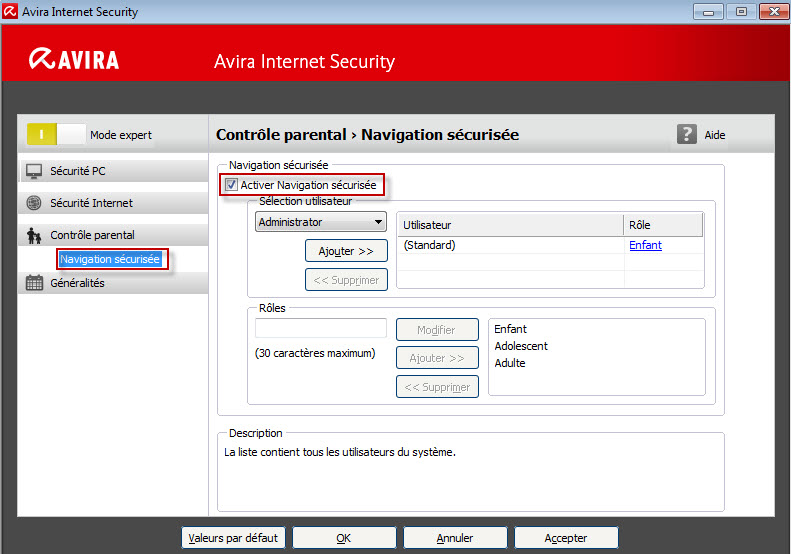Click the Ajouter >> button in Rôles

point(437,358)
